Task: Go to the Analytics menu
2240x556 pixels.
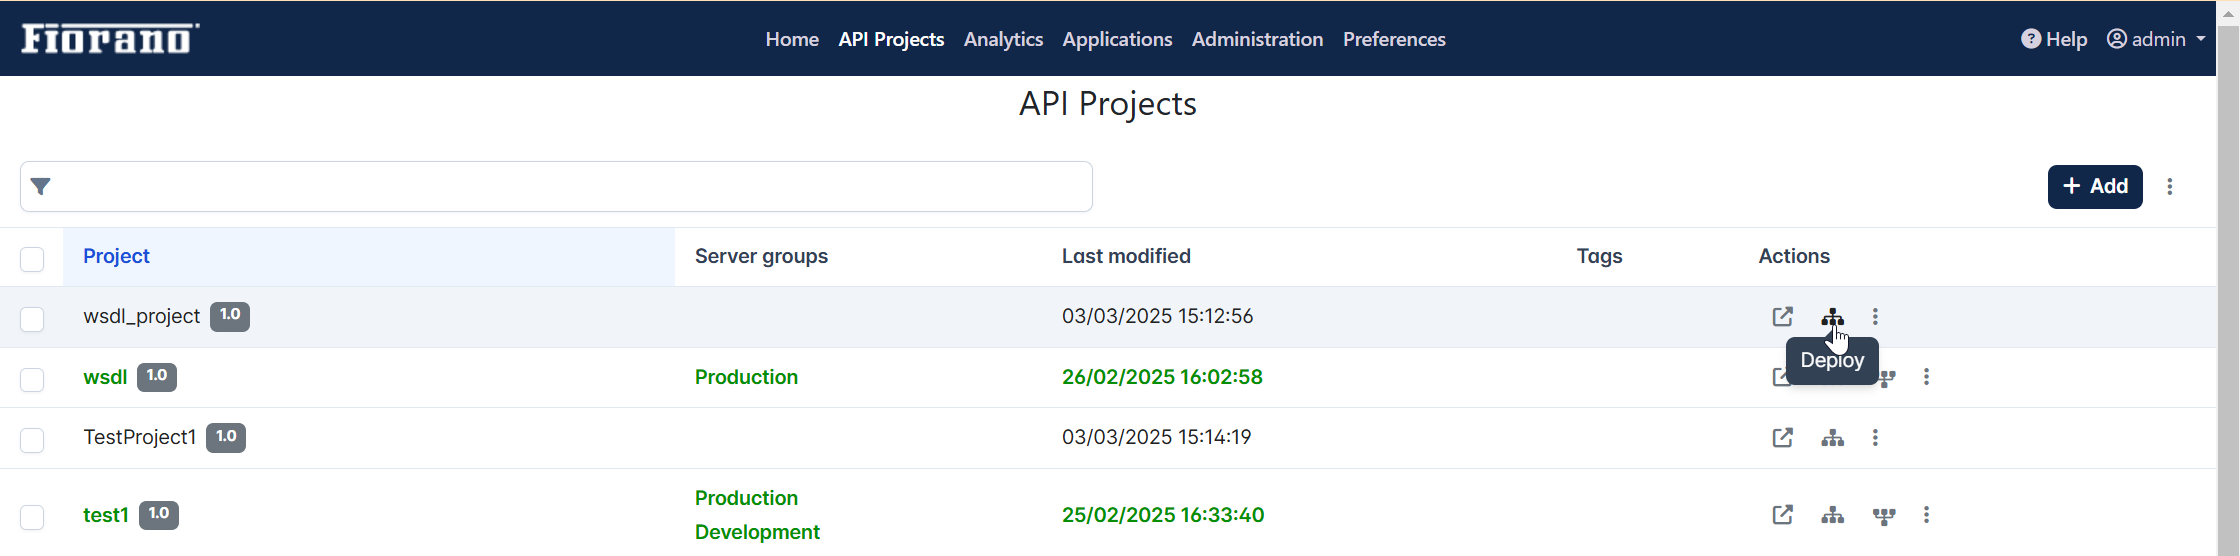Action: (x=1003, y=39)
